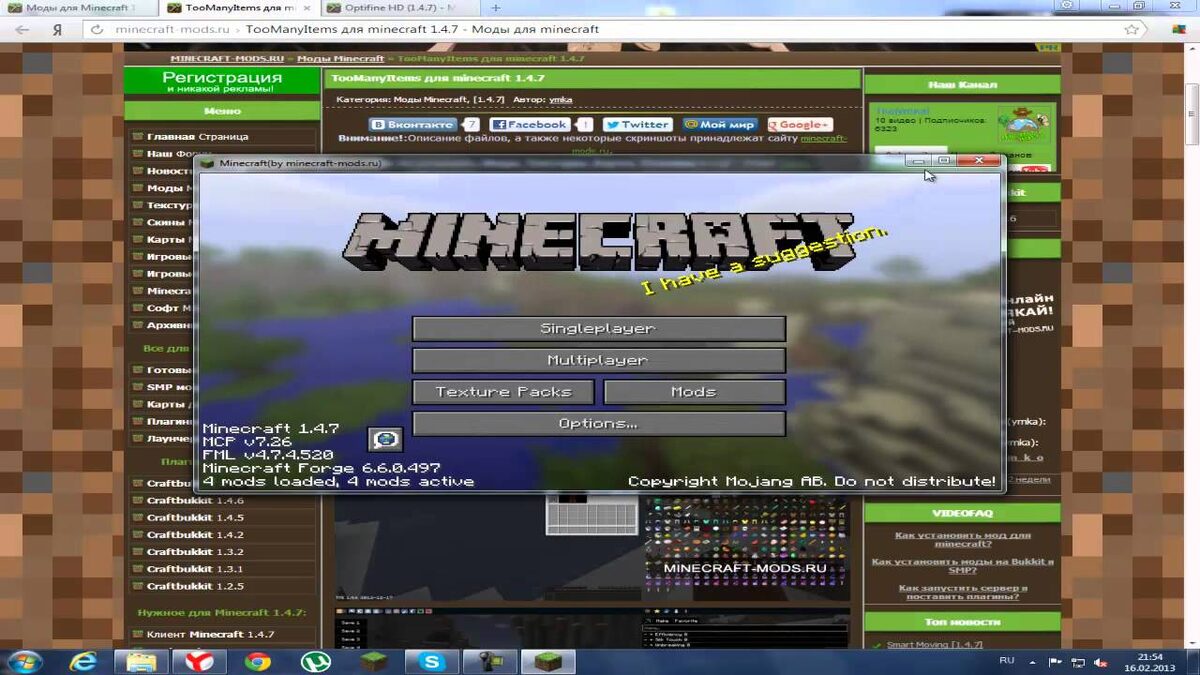Click MINECRAFT-MODS.RU breadcrumb link
This screenshot has width=1200, height=675.
pyautogui.click(x=227, y=59)
